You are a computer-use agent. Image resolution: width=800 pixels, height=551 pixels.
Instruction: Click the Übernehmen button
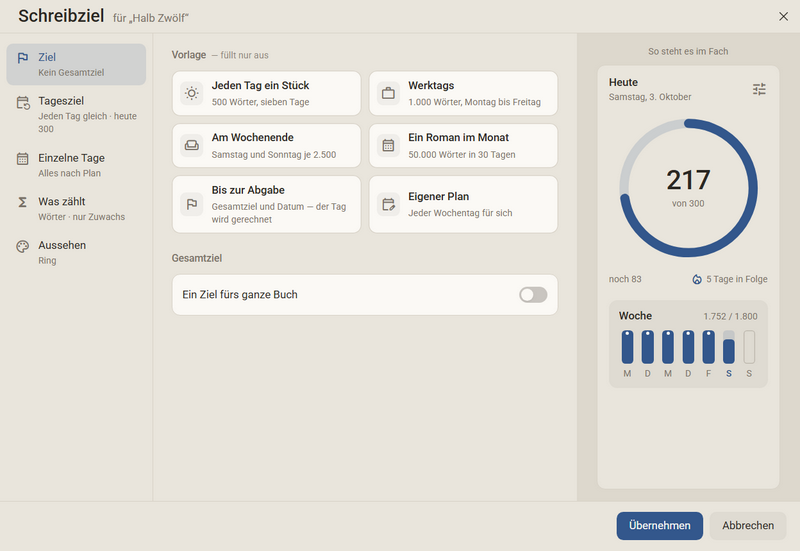(660, 525)
